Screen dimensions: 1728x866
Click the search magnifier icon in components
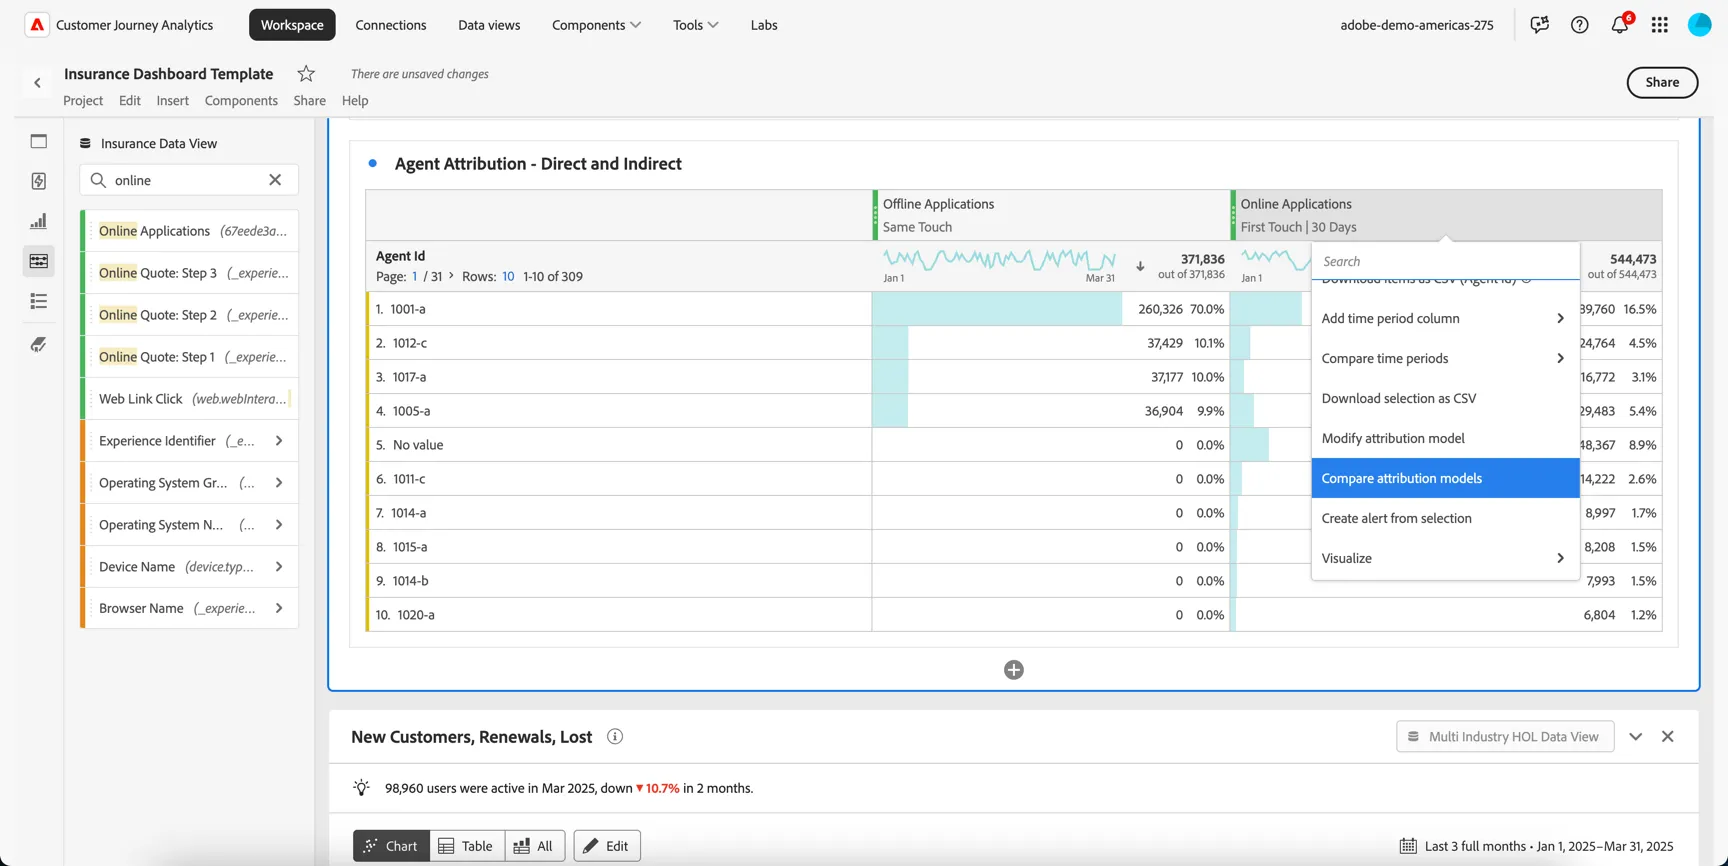[98, 180]
